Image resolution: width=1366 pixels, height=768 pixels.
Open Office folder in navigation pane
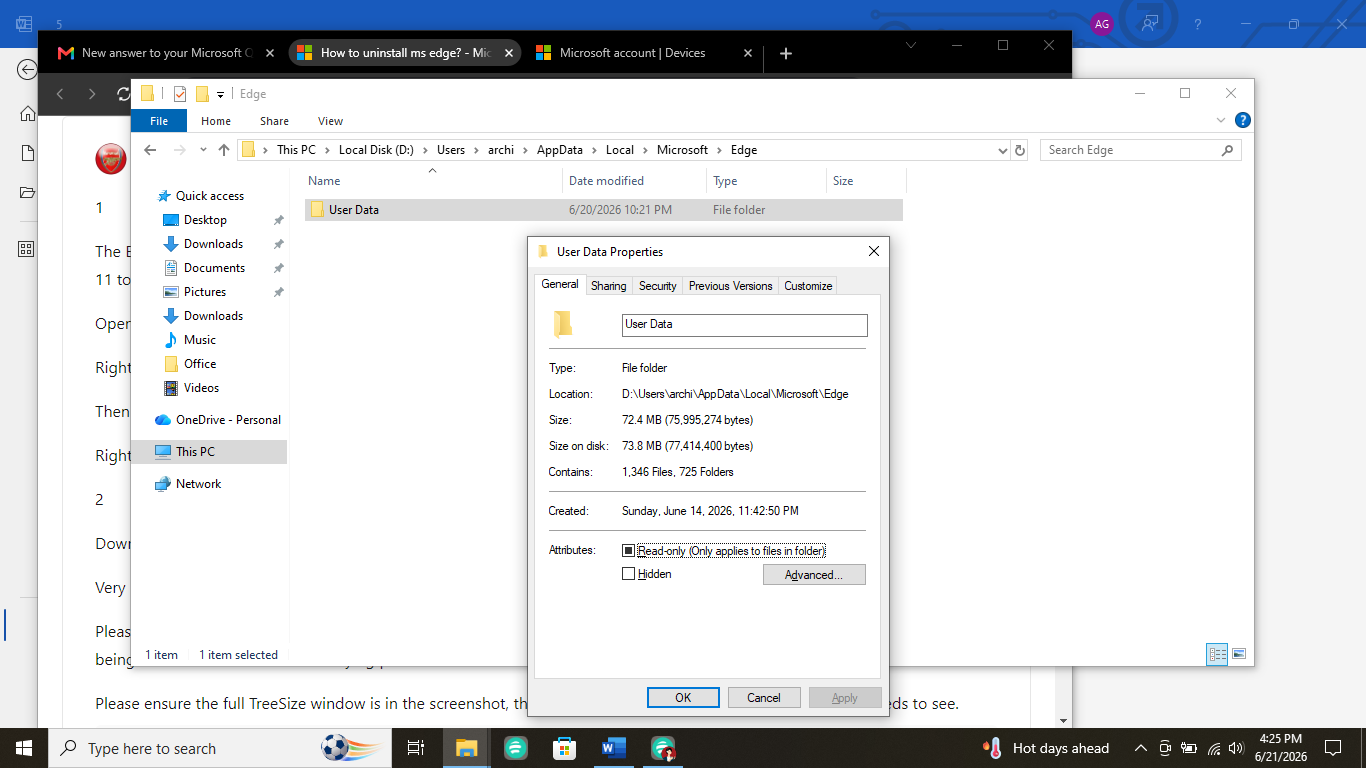coord(200,364)
